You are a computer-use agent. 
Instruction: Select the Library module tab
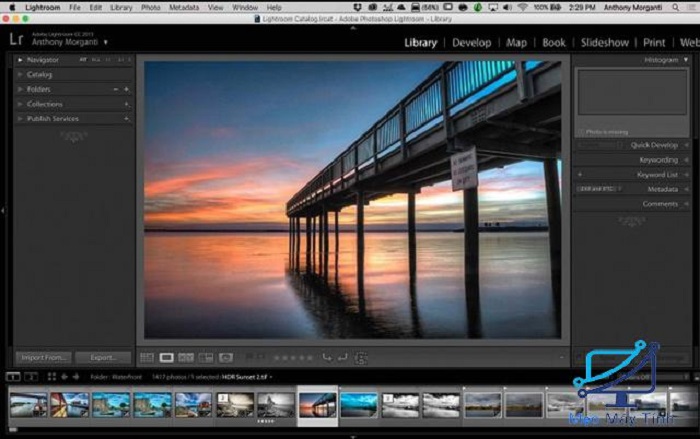coord(421,43)
